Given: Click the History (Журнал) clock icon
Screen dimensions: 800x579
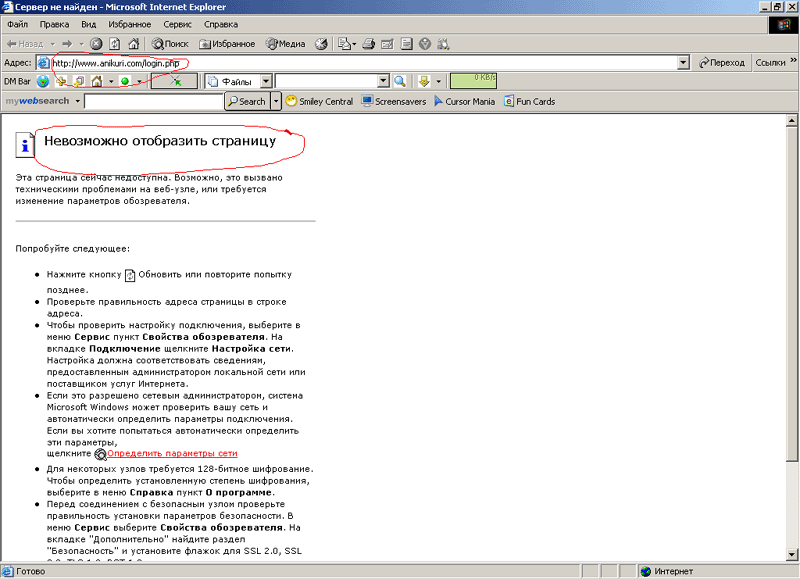Looking at the screenshot, I should click(x=321, y=44).
